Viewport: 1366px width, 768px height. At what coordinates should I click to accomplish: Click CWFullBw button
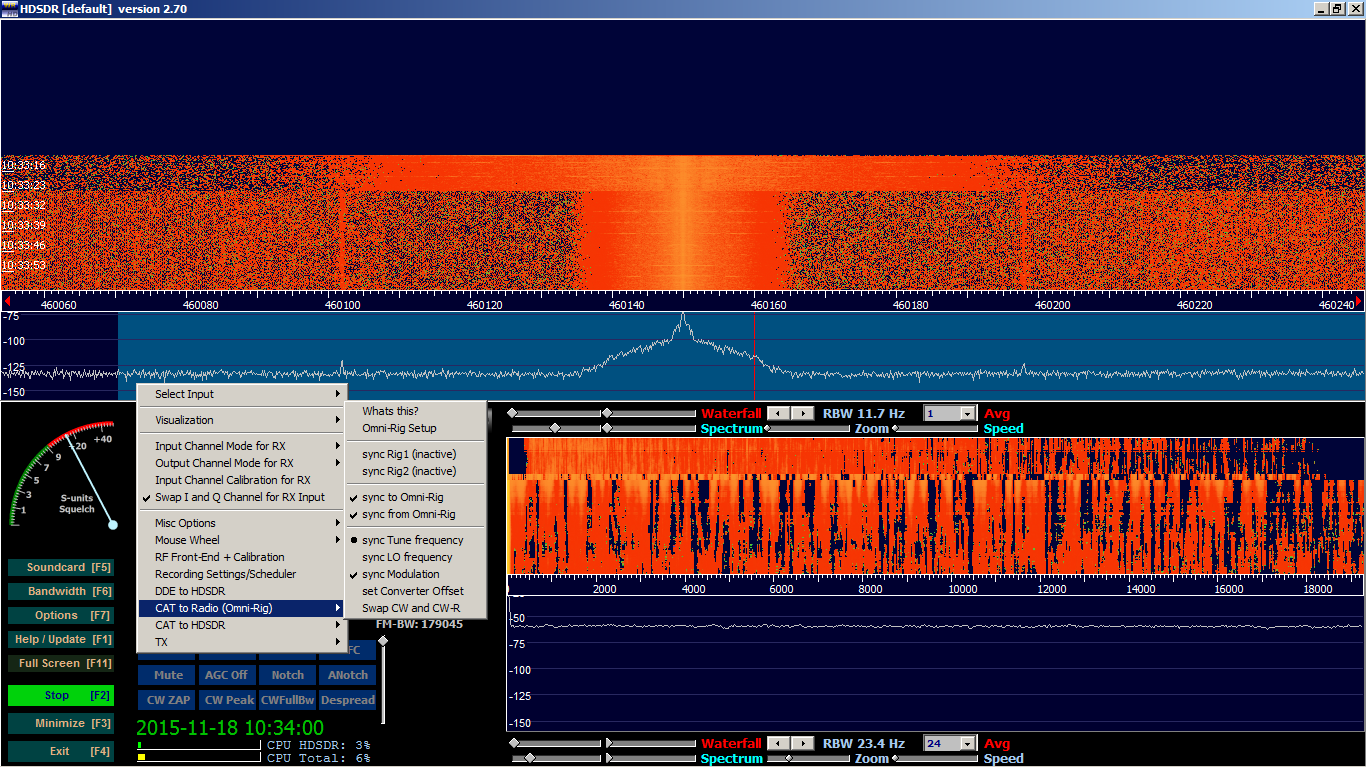(x=288, y=700)
